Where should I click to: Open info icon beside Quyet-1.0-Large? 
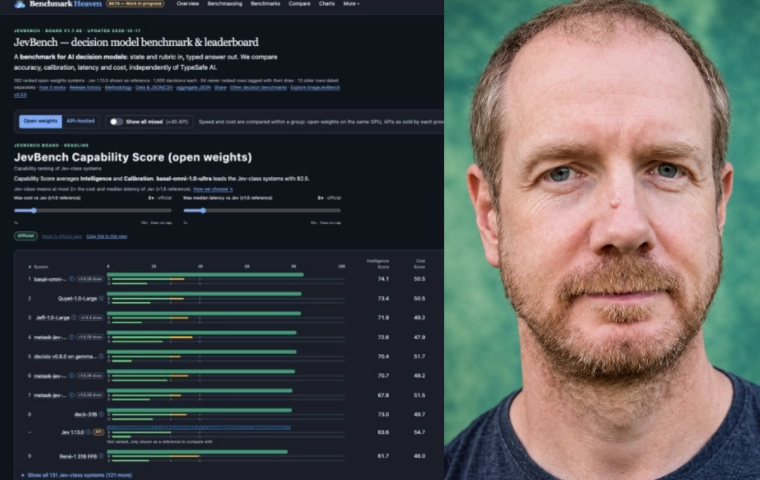pyautogui.click(x=101, y=298)
